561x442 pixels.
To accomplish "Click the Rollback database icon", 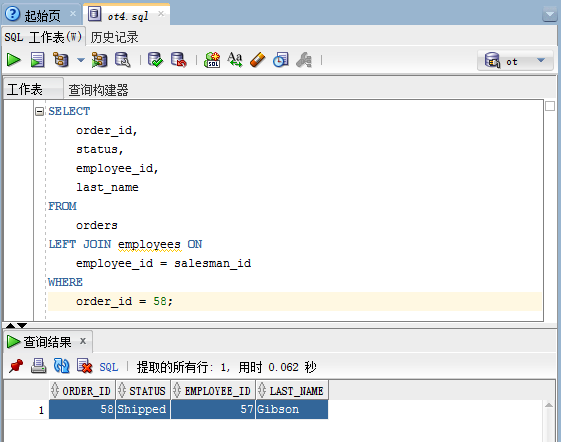I will click(x=179, y=60).
